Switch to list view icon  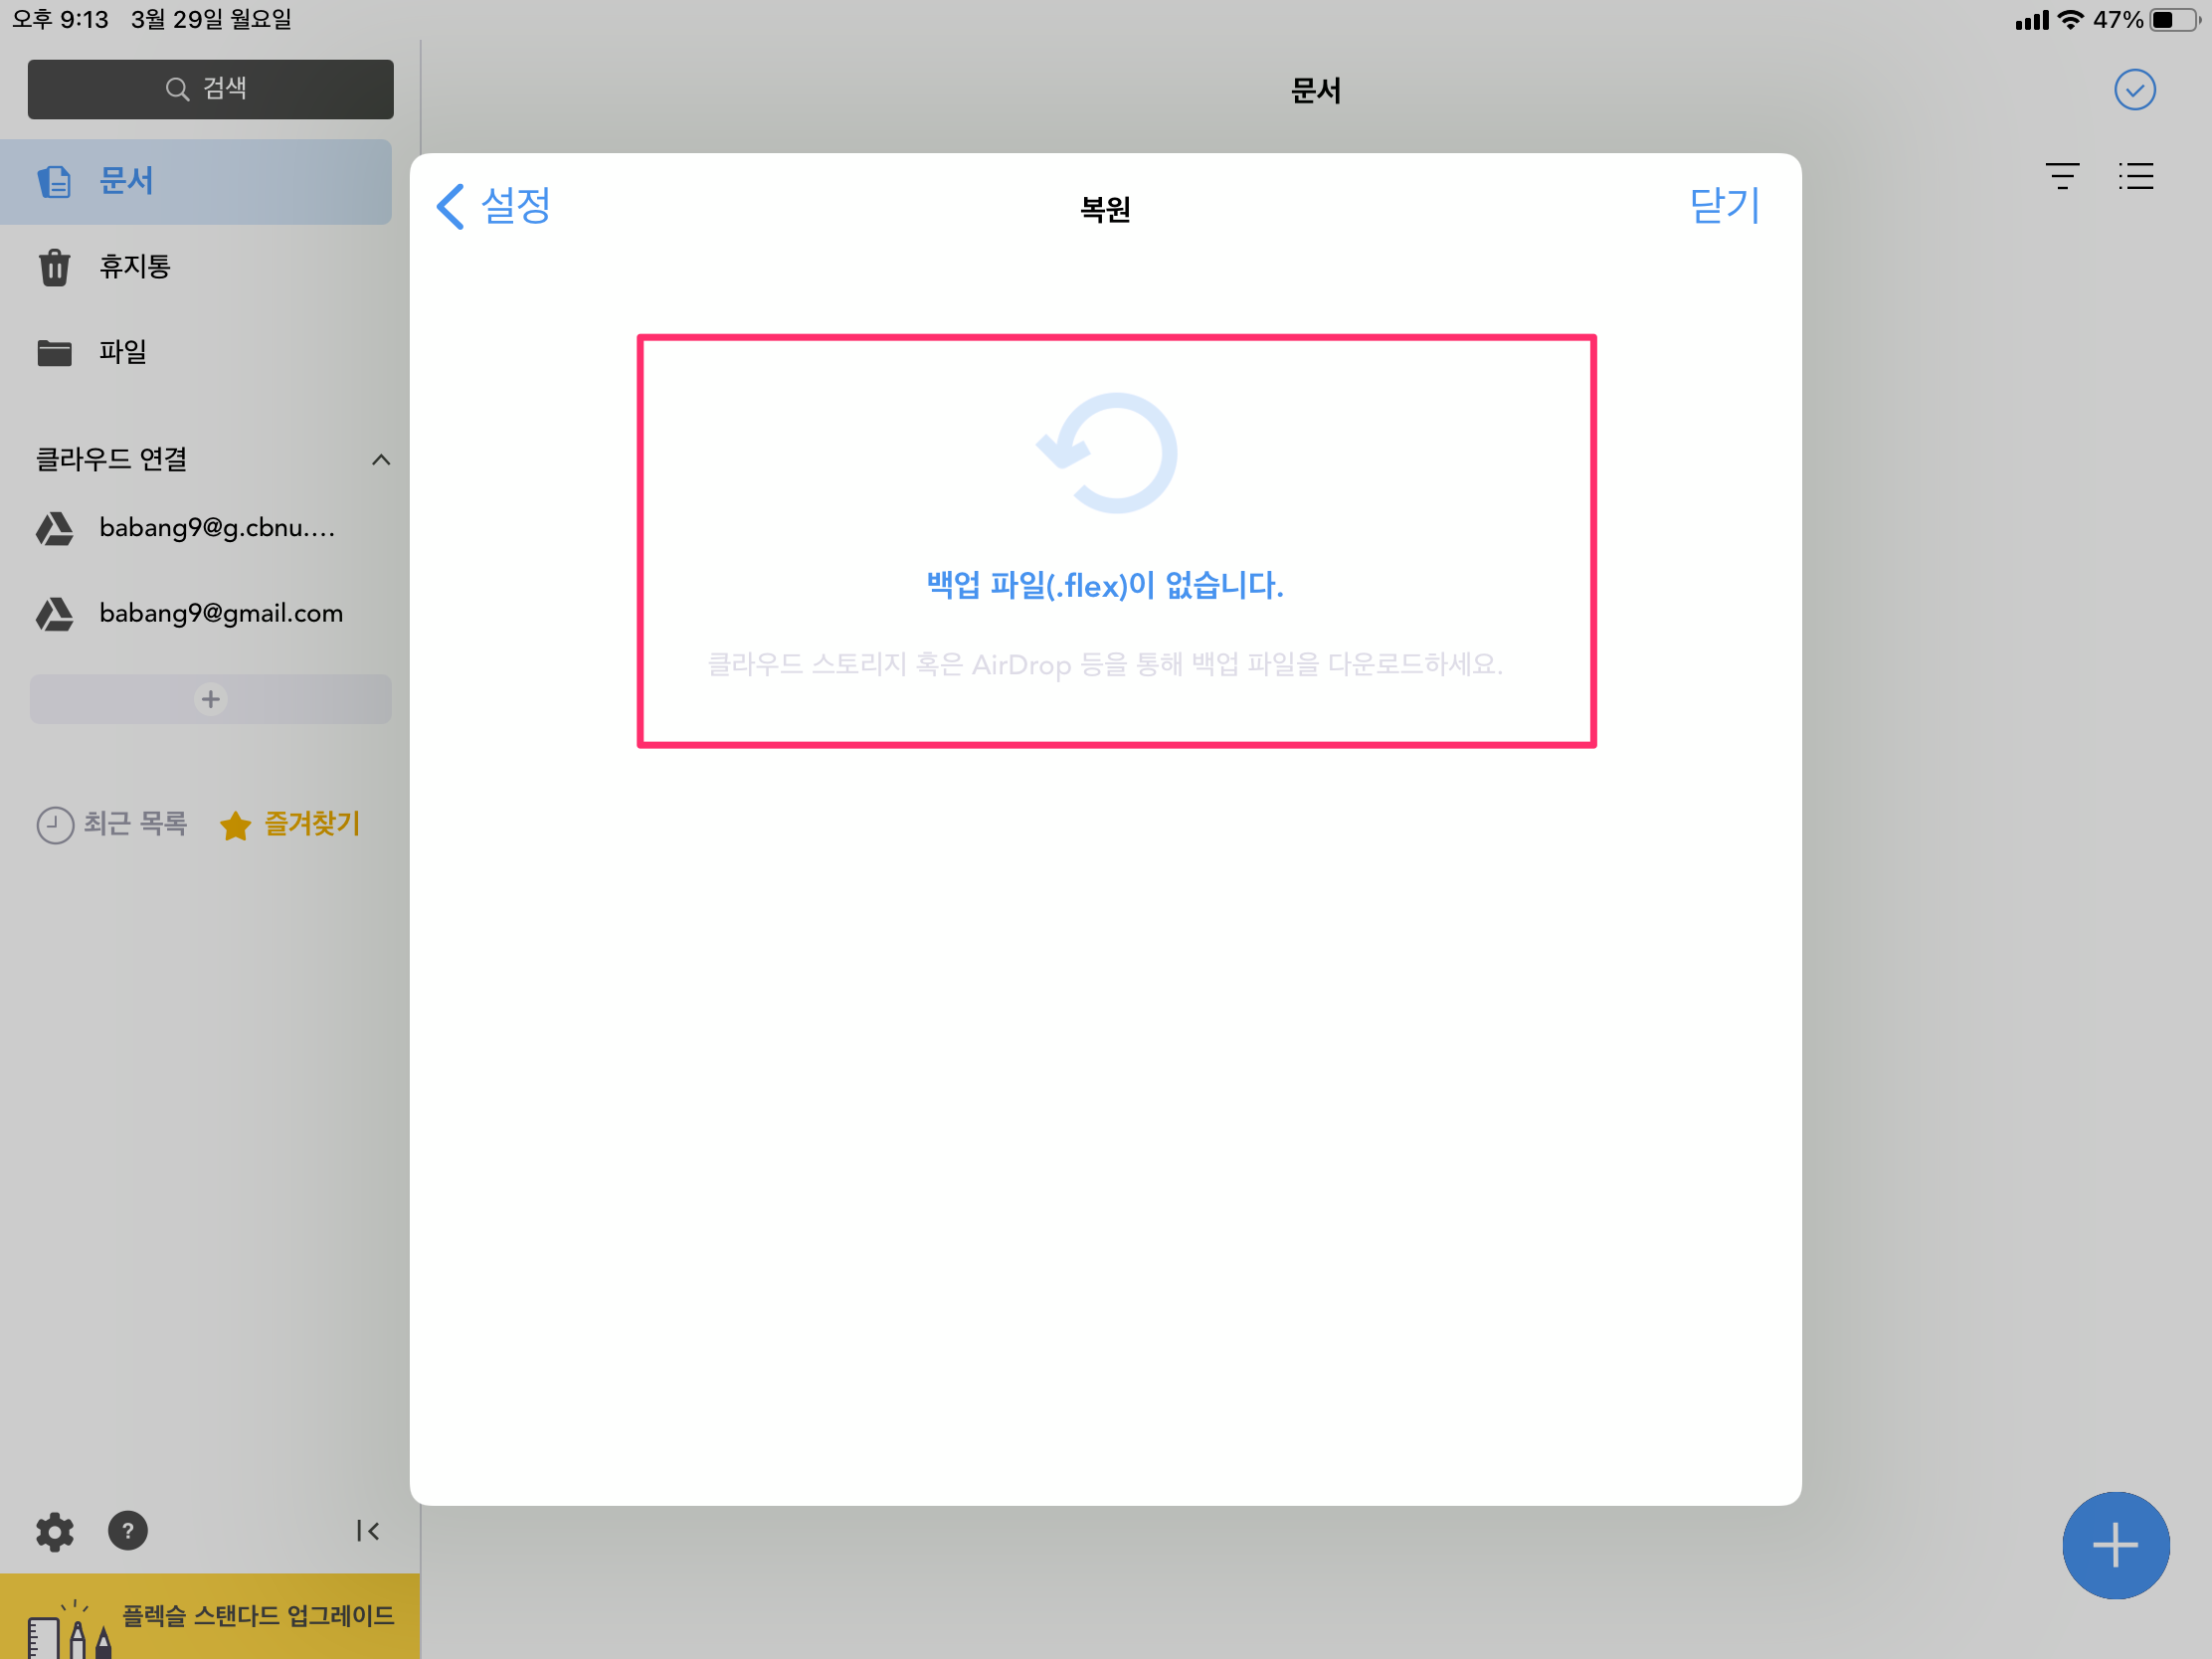point(2135,176)
